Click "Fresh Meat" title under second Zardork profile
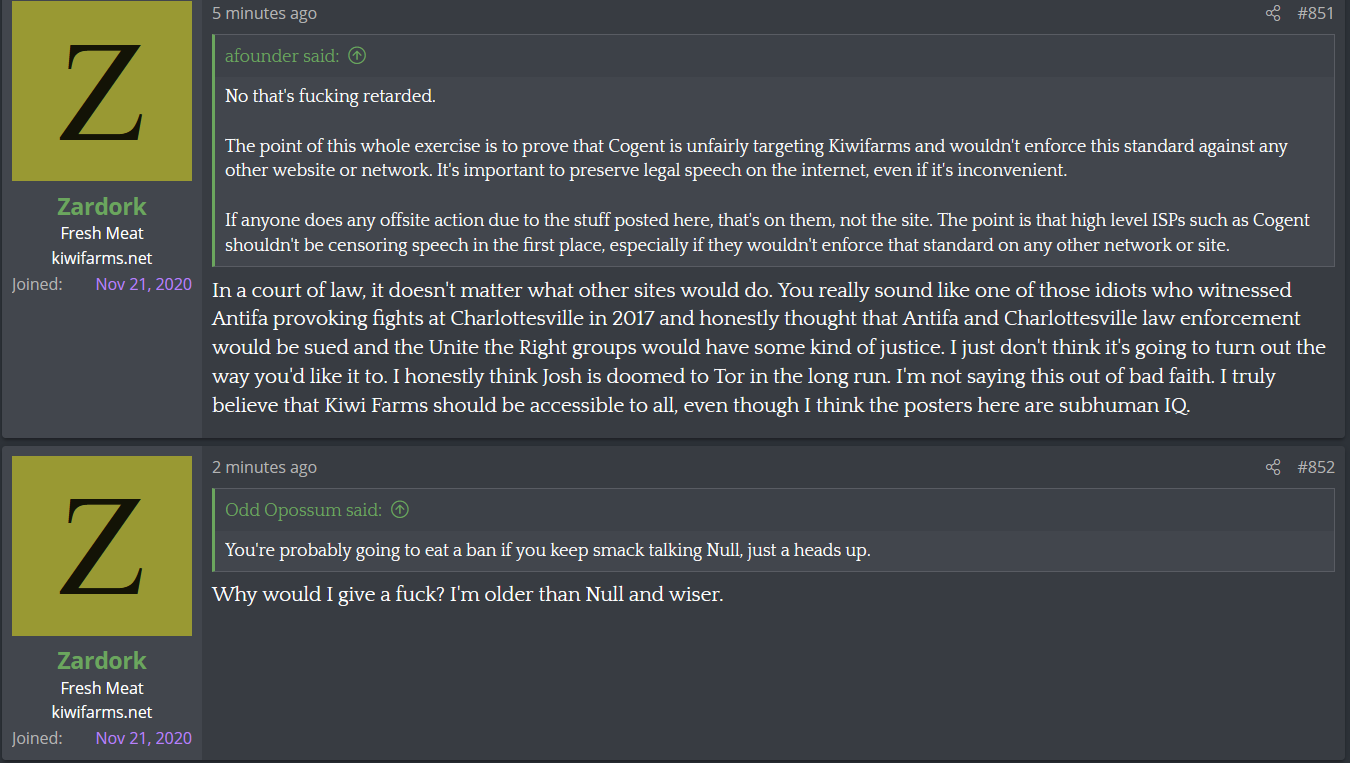Screen dimensions: 1350x763 (102, 688)
